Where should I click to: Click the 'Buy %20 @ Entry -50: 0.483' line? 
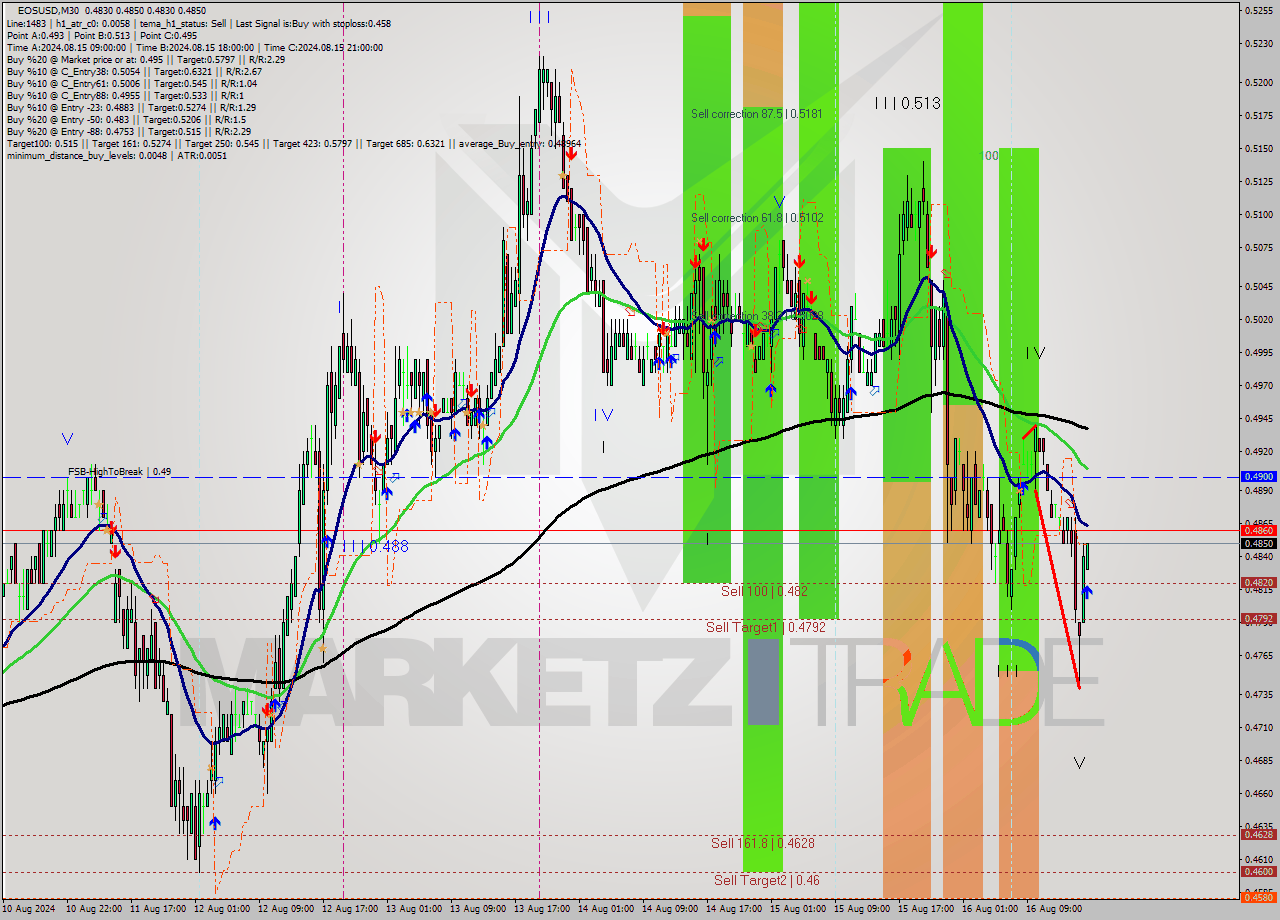point(126,119)
